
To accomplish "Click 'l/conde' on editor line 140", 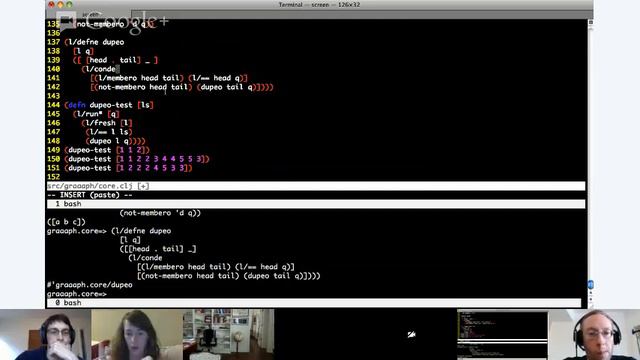I will (100, 69).
